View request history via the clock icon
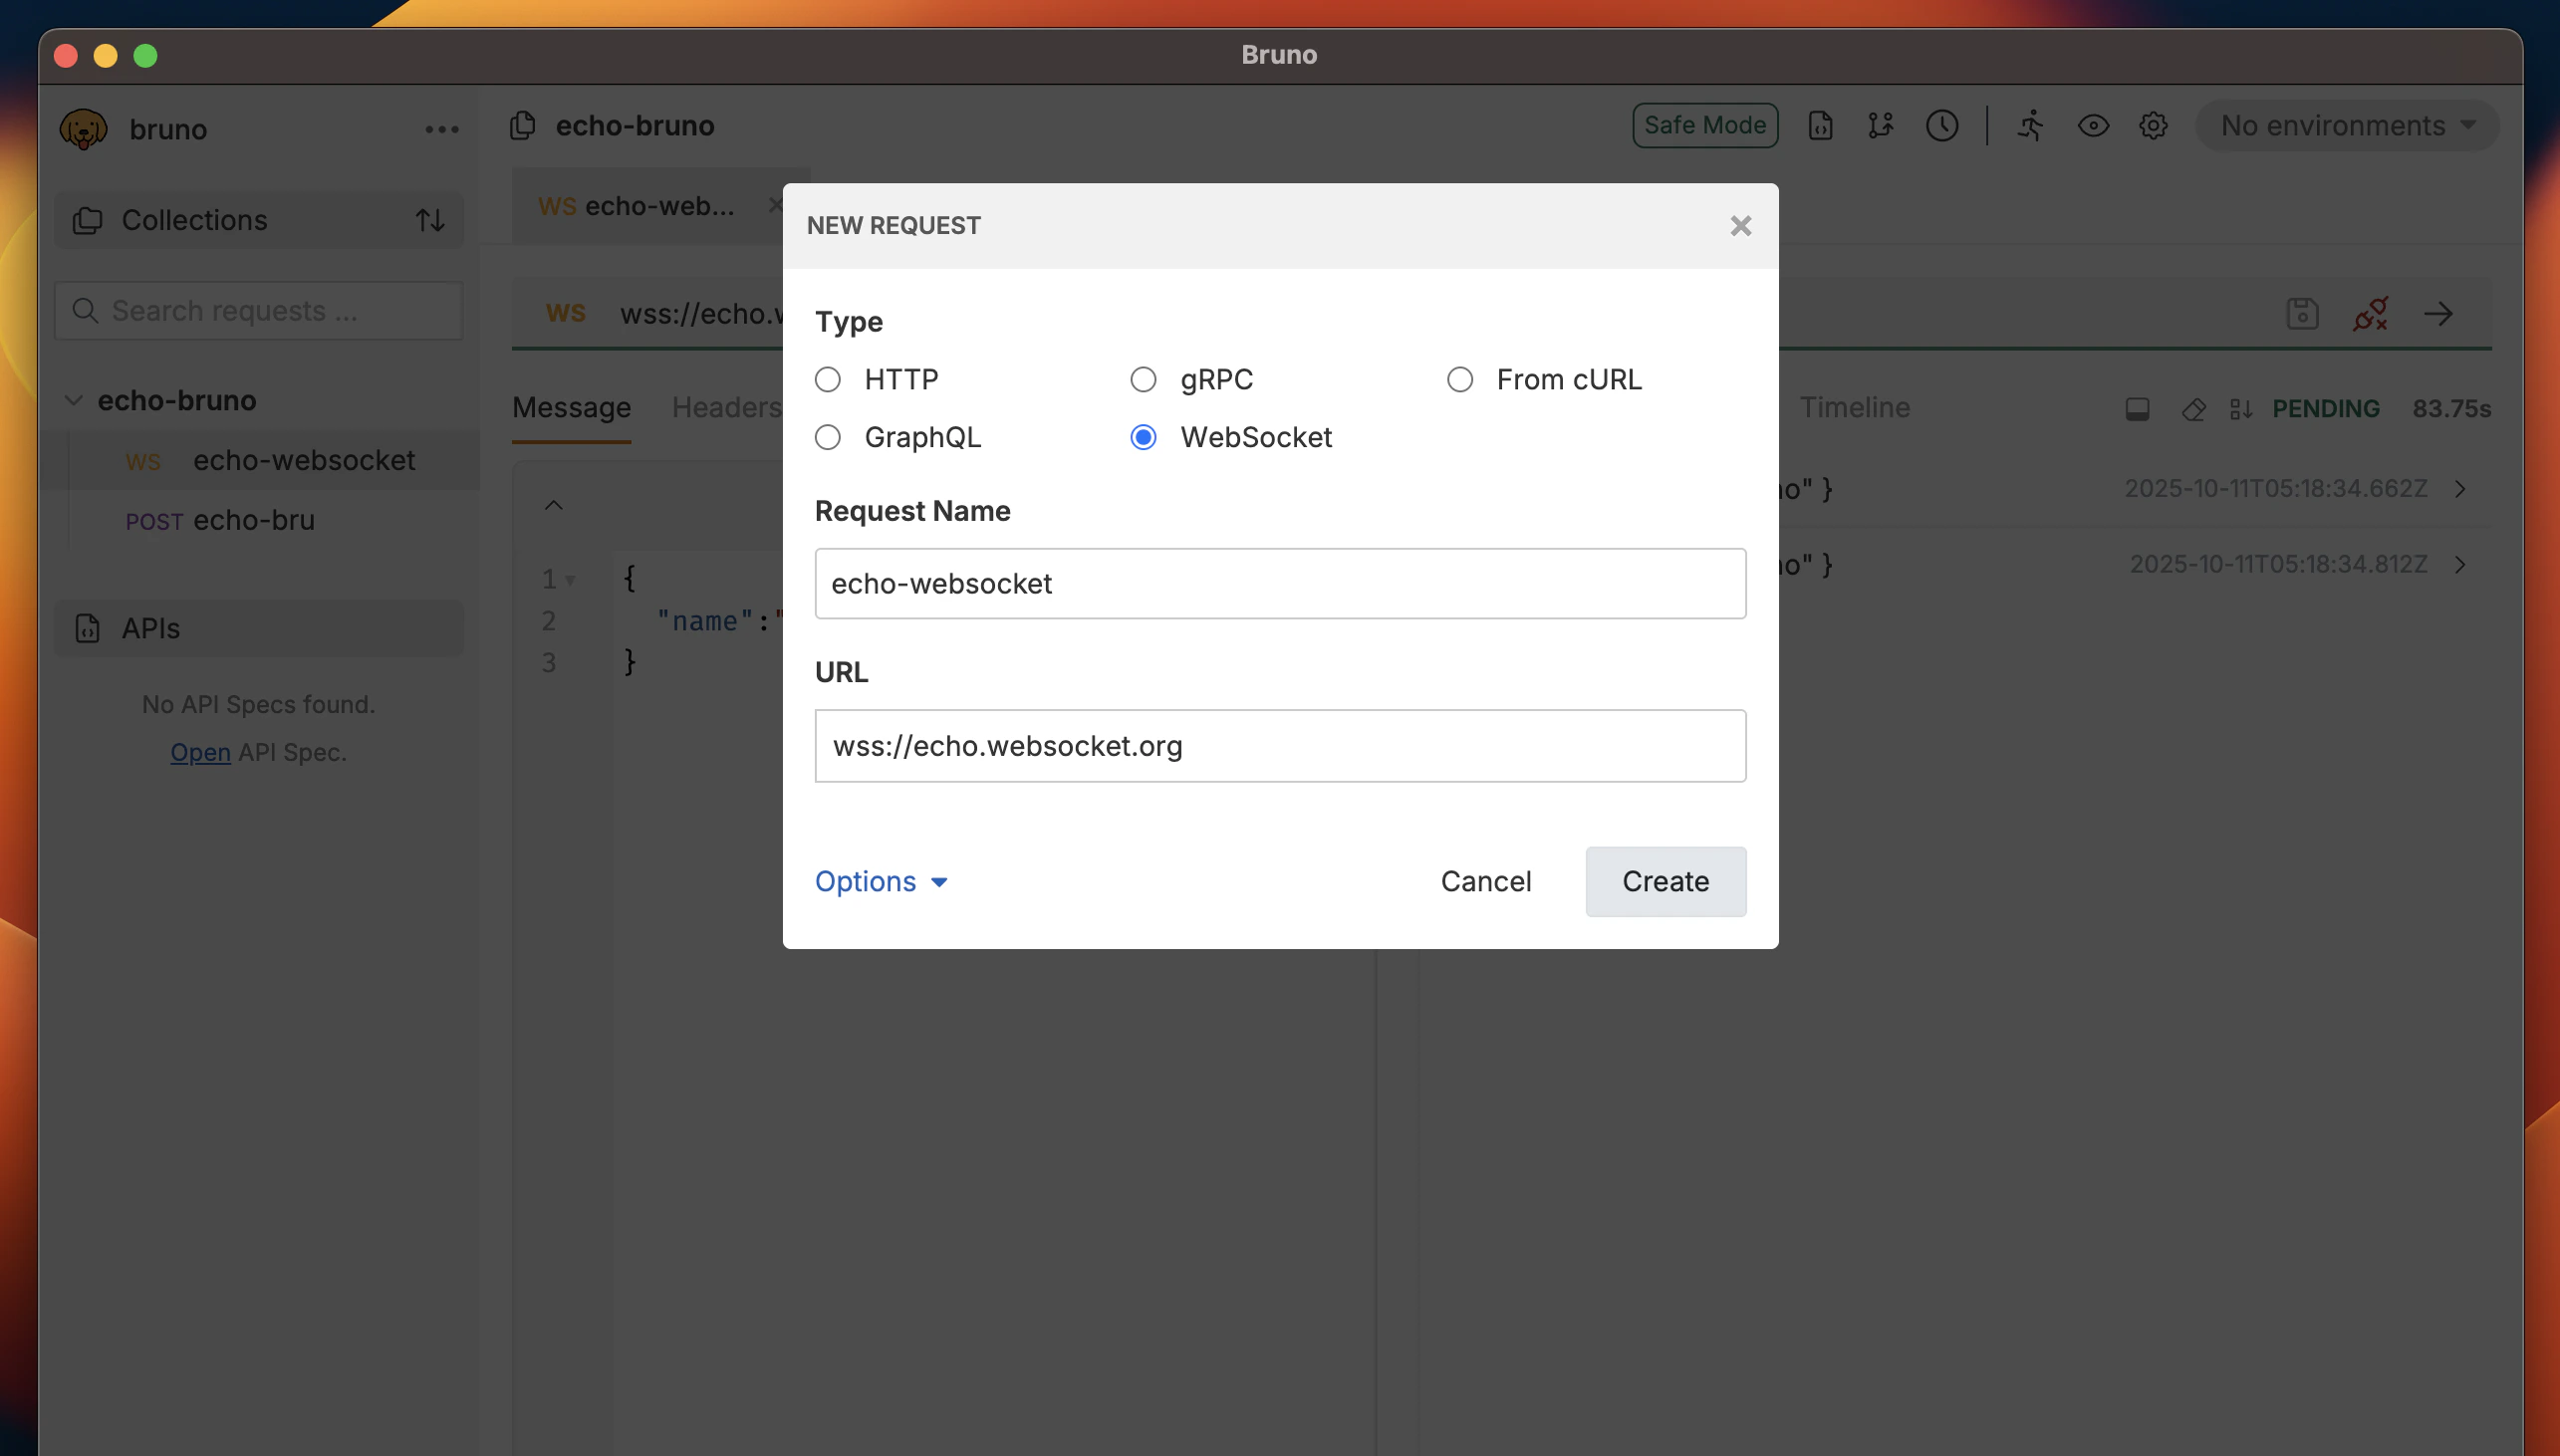This screenshot has height=1456, width=2560. (1941, 126)
